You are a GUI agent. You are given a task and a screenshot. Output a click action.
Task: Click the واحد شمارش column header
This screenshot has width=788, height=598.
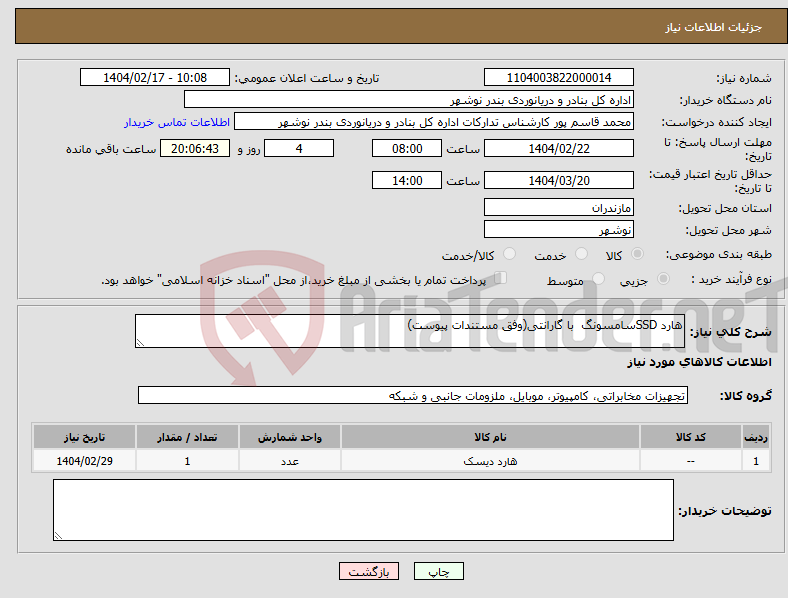pos(290,437)
